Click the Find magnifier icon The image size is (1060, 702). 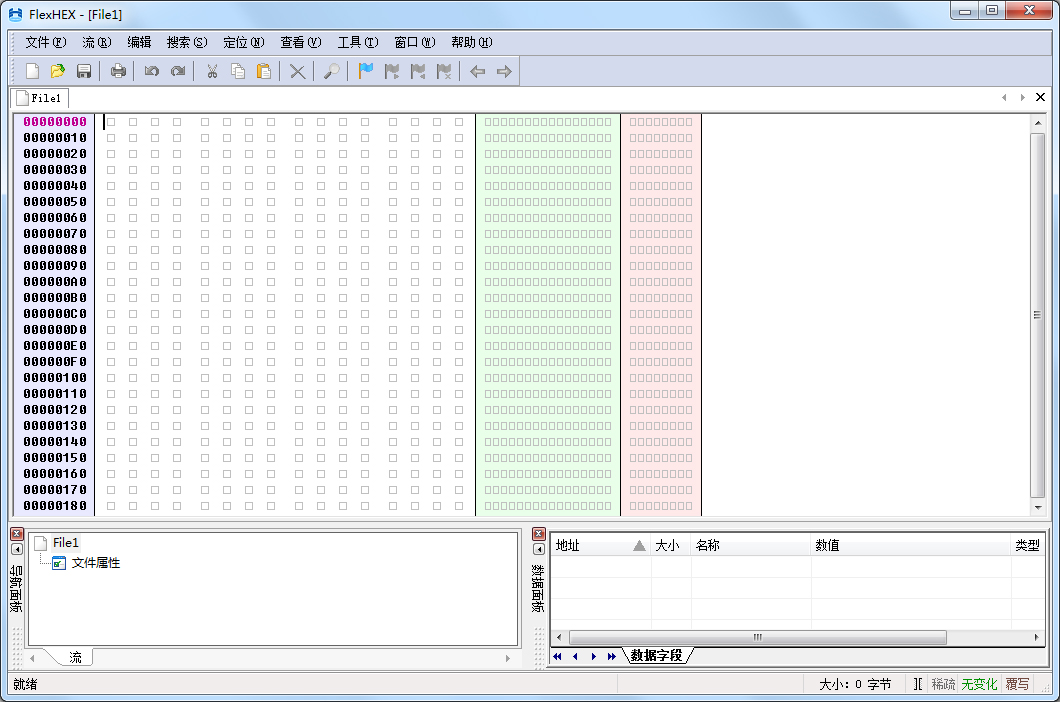pyautogui.click(x=332, y=71)
